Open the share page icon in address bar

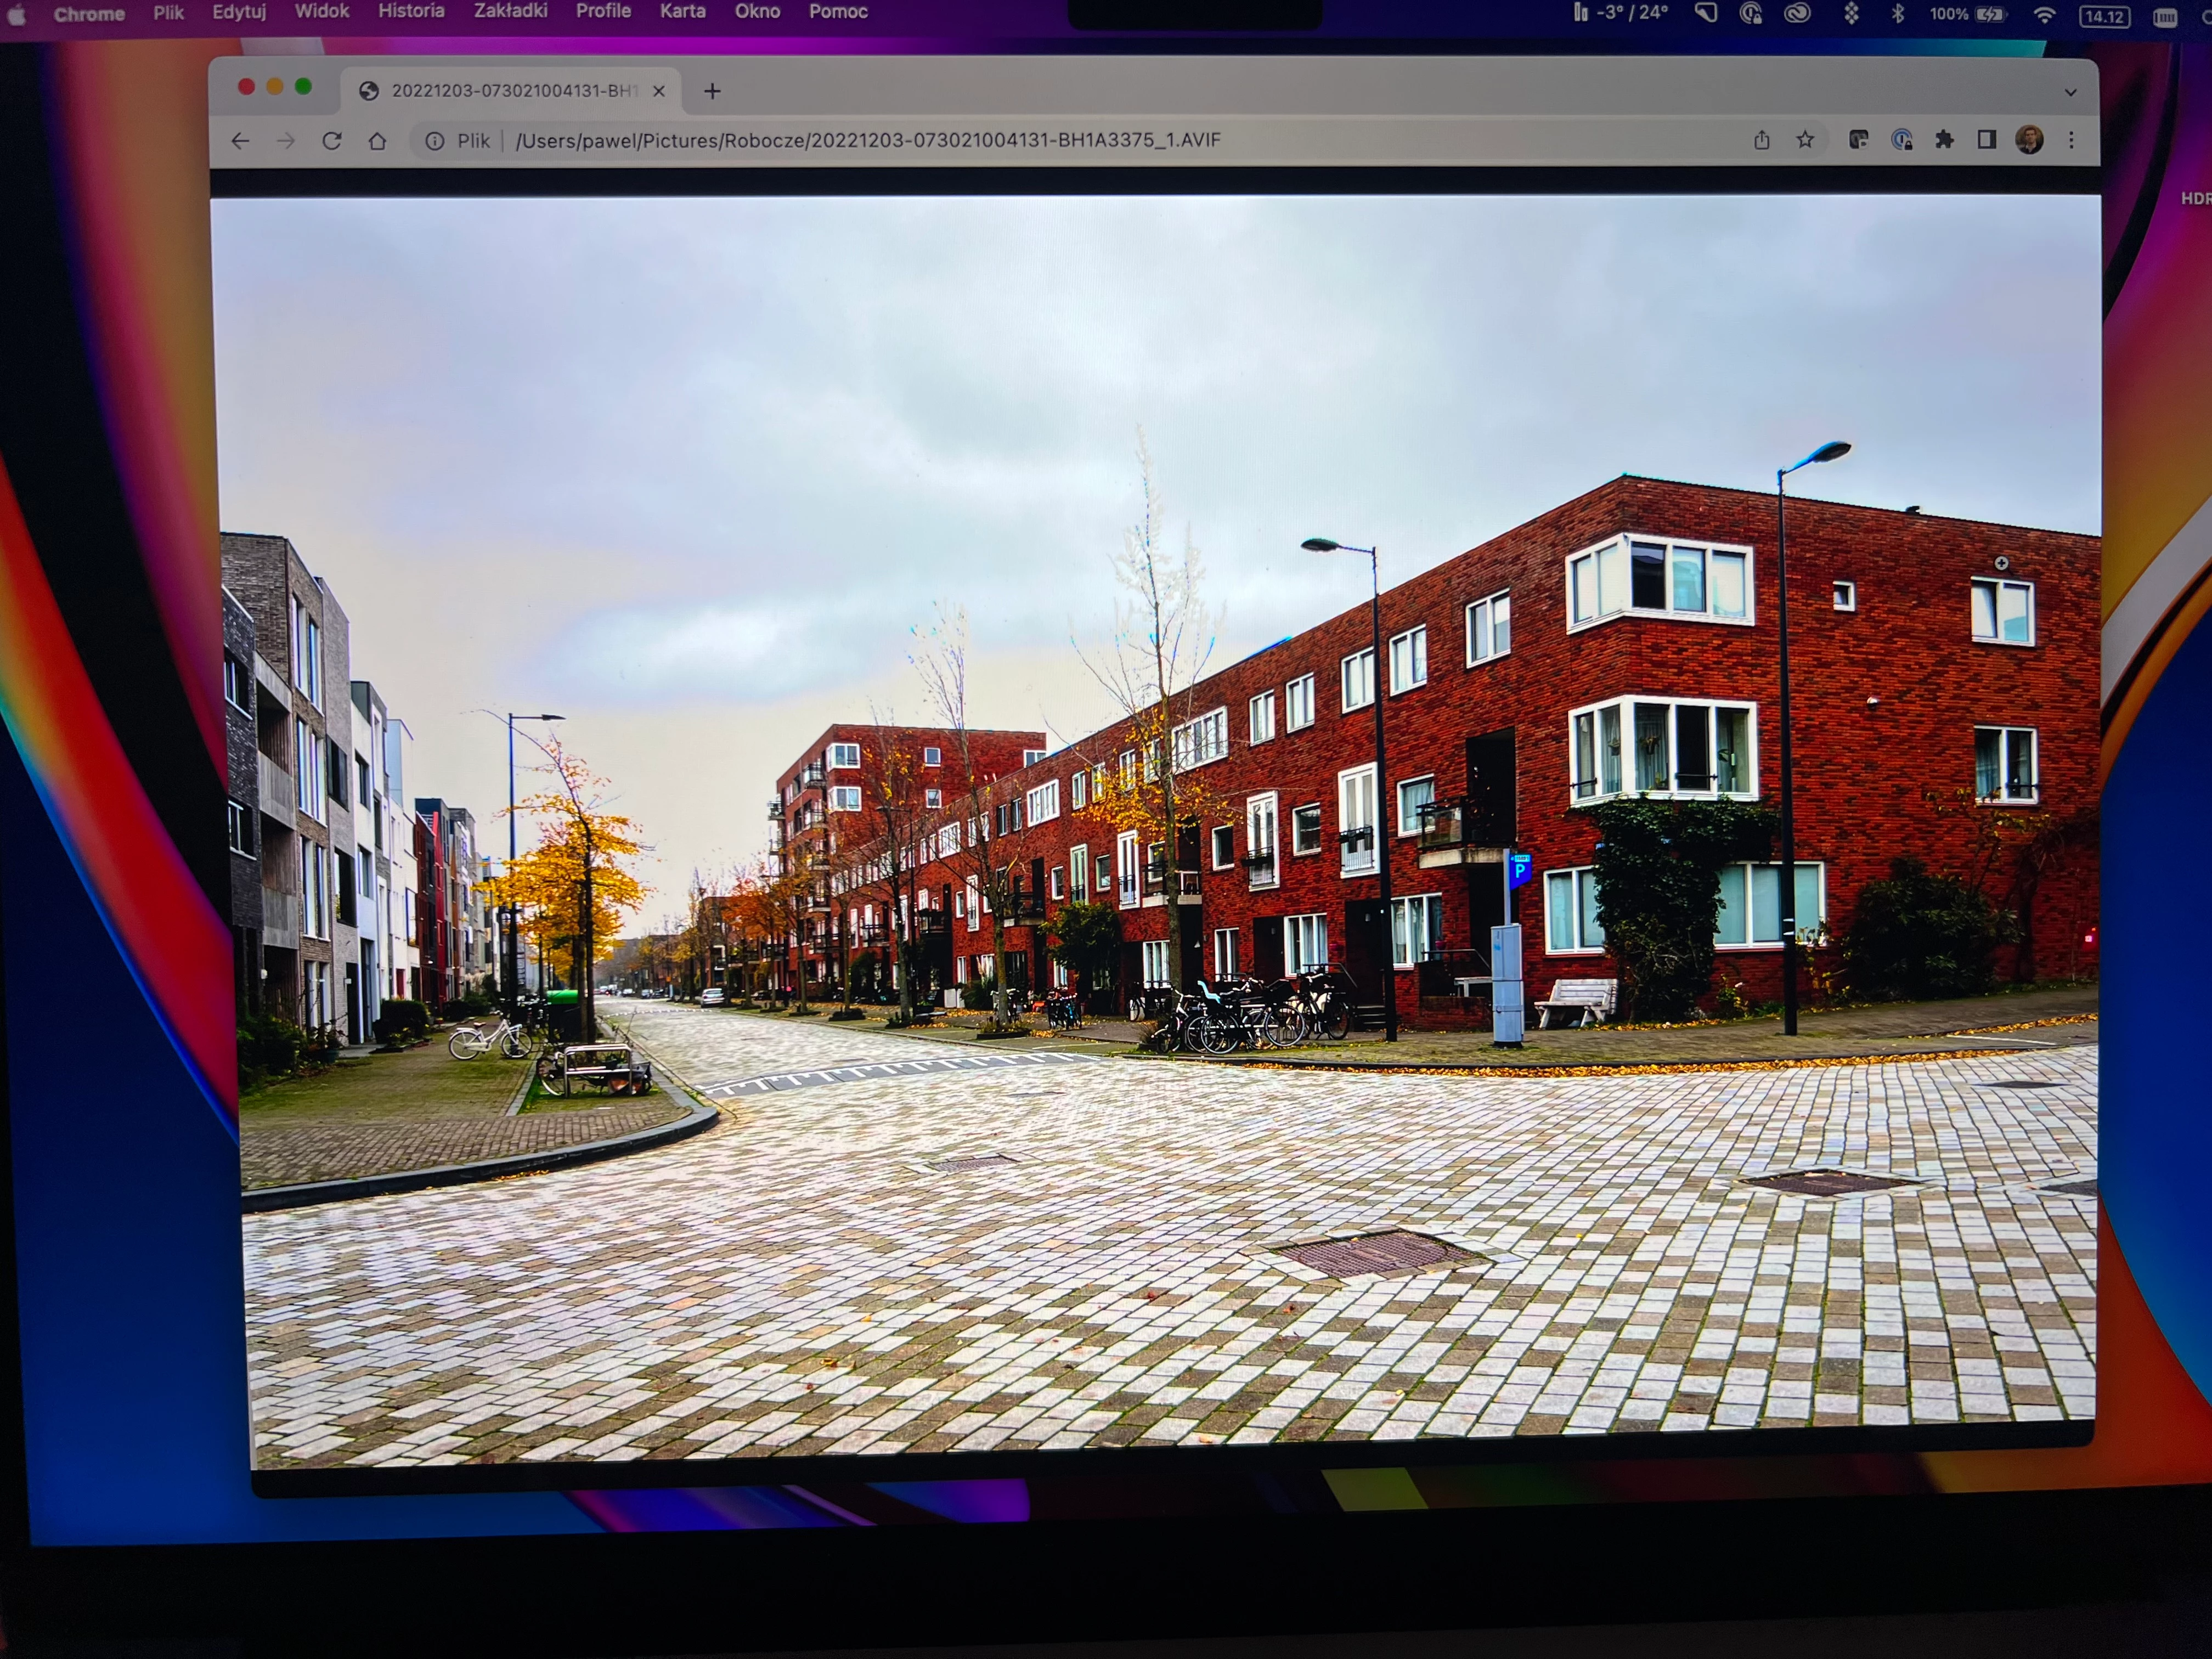1762,140
